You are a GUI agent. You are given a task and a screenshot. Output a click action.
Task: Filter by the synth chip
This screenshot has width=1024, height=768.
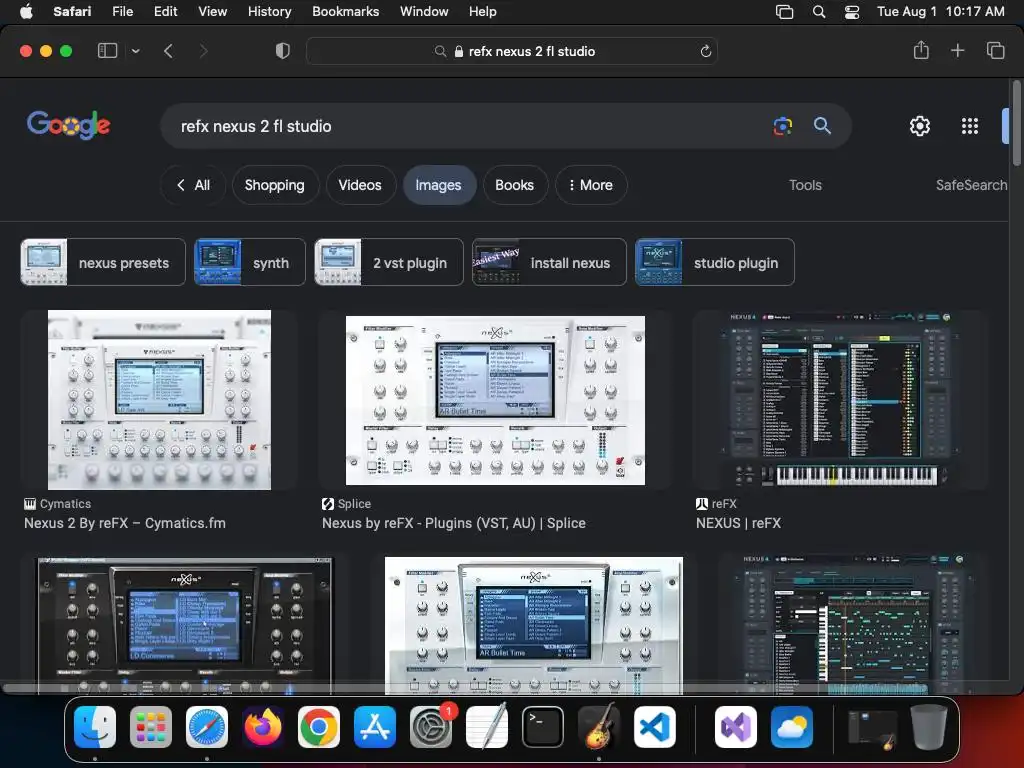pos(249,263)
